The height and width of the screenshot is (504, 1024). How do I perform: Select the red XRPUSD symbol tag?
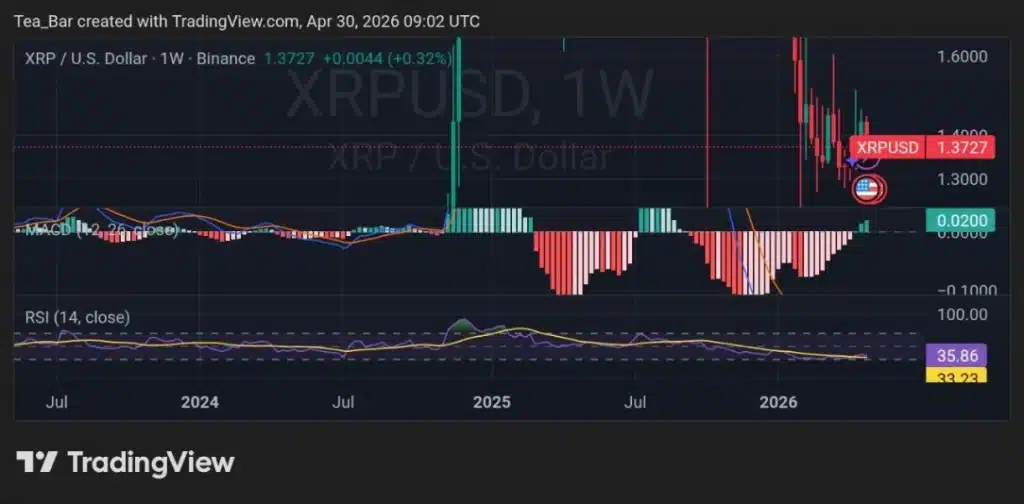[888, 148]
